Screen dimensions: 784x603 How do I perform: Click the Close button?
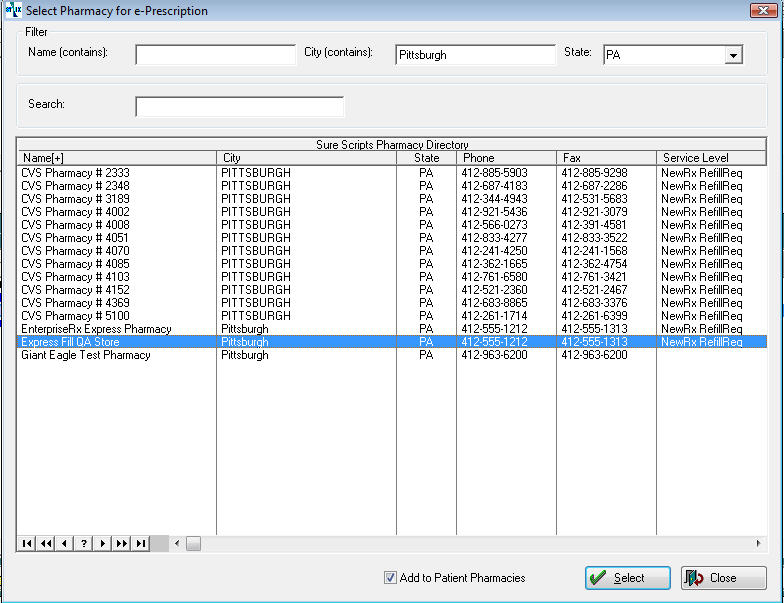[724, 578]
